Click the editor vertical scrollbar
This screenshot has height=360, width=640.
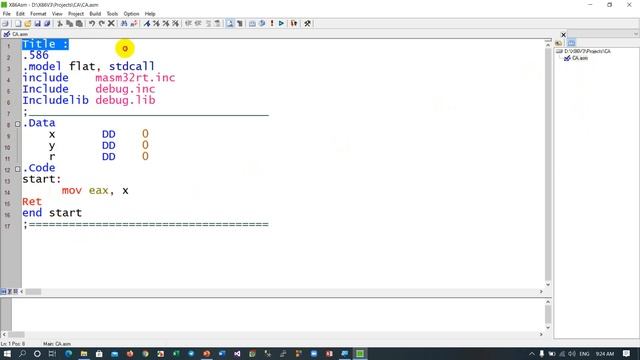(x=548, y=164)
